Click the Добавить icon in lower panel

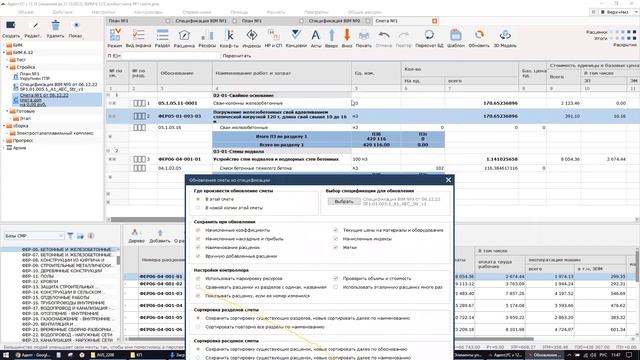[x=160, y=232]
